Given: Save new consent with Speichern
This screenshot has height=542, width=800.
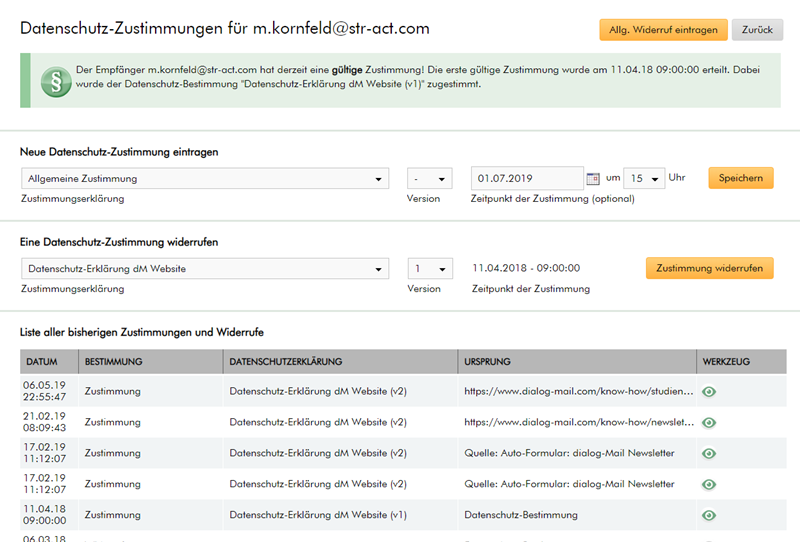Looking at the screenshot, I should pyautogui.click(x=741, y=178).
